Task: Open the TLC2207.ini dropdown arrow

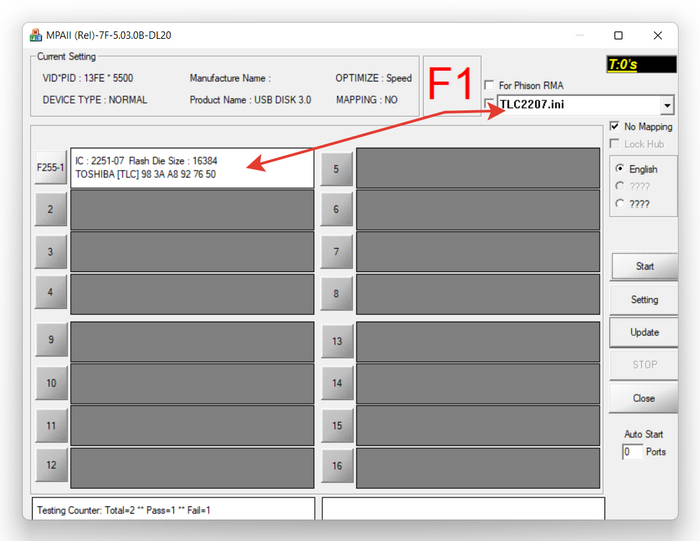Action: click(667, 105)
